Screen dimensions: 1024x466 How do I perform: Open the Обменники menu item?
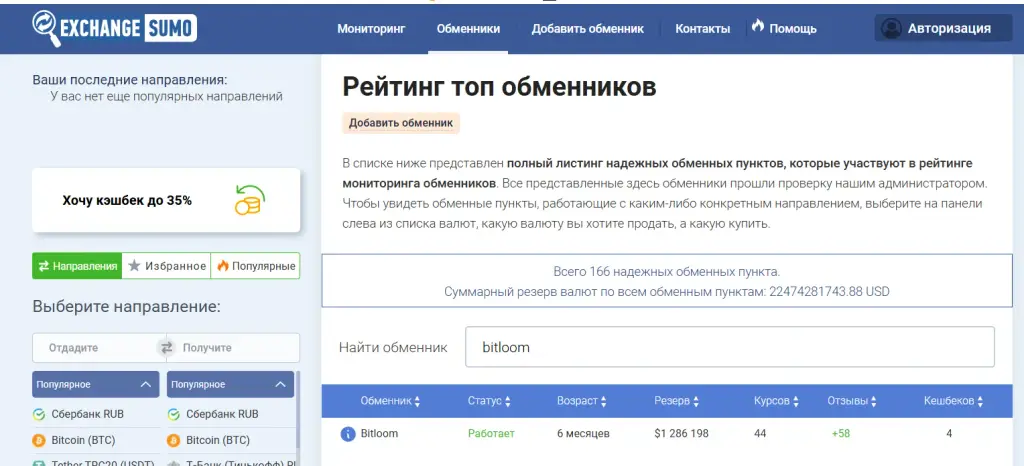coord(468,29)
